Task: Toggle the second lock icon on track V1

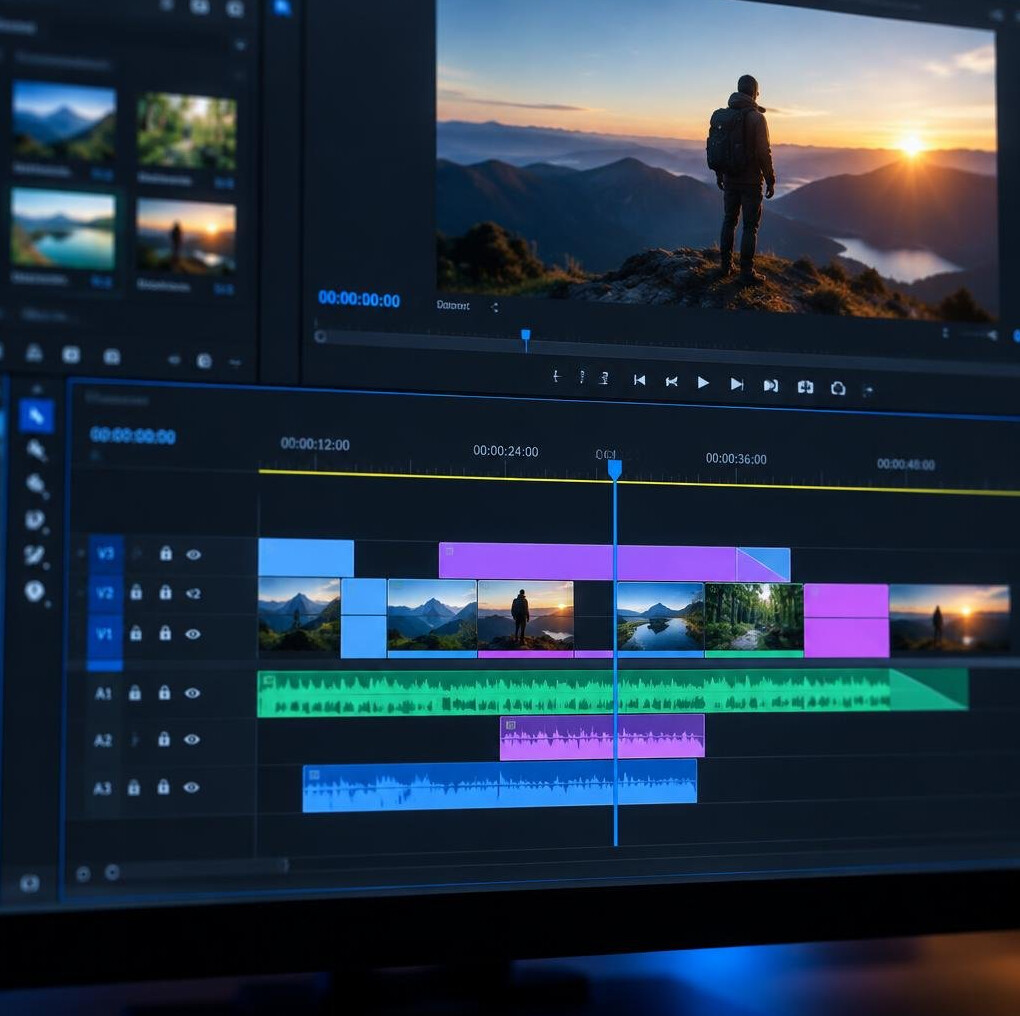Action: pyautogui.click(x=165, y=632)
